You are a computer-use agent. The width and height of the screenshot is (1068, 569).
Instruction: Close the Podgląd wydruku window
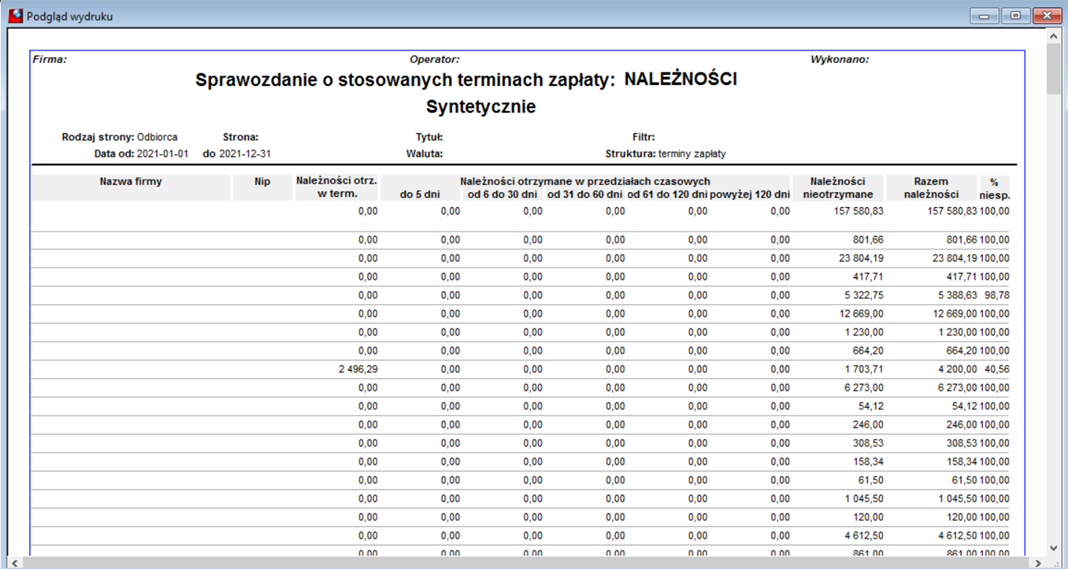1047,15
